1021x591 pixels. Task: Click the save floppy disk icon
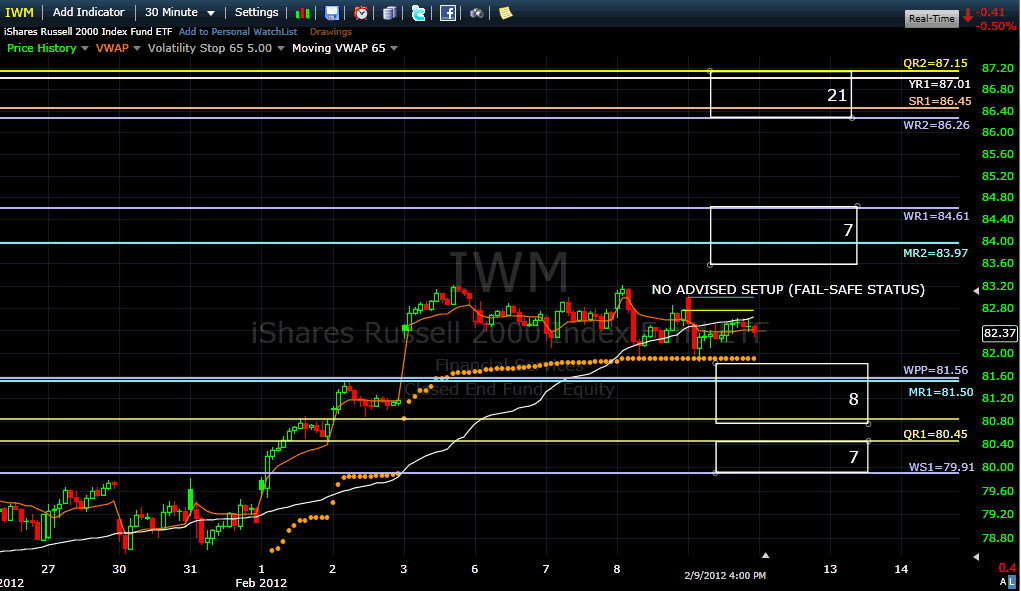[331, 13]
